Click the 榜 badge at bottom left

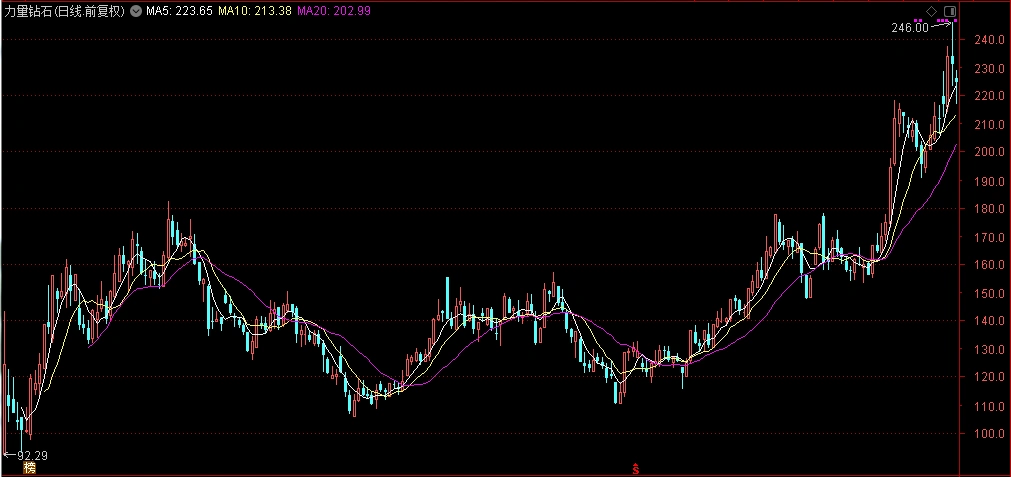(x=29, y=468)
